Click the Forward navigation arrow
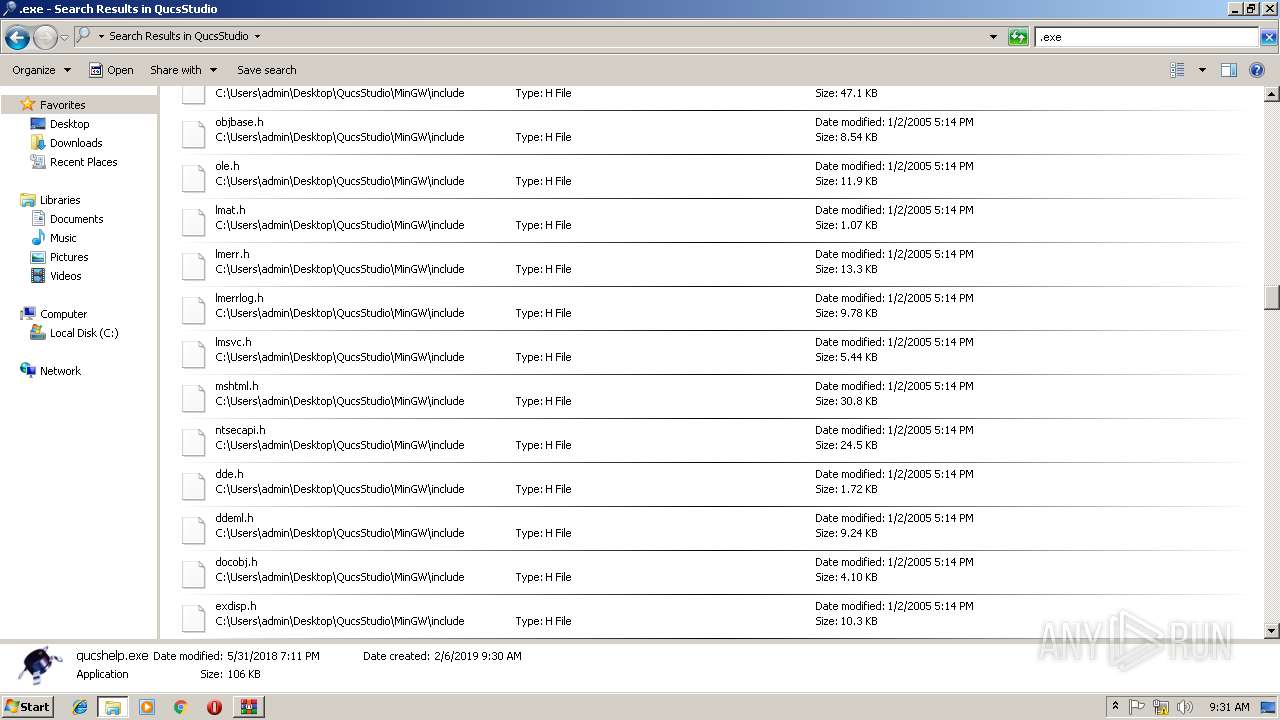This screenshot has width=1280, height=720. click(x=45, y=38)
